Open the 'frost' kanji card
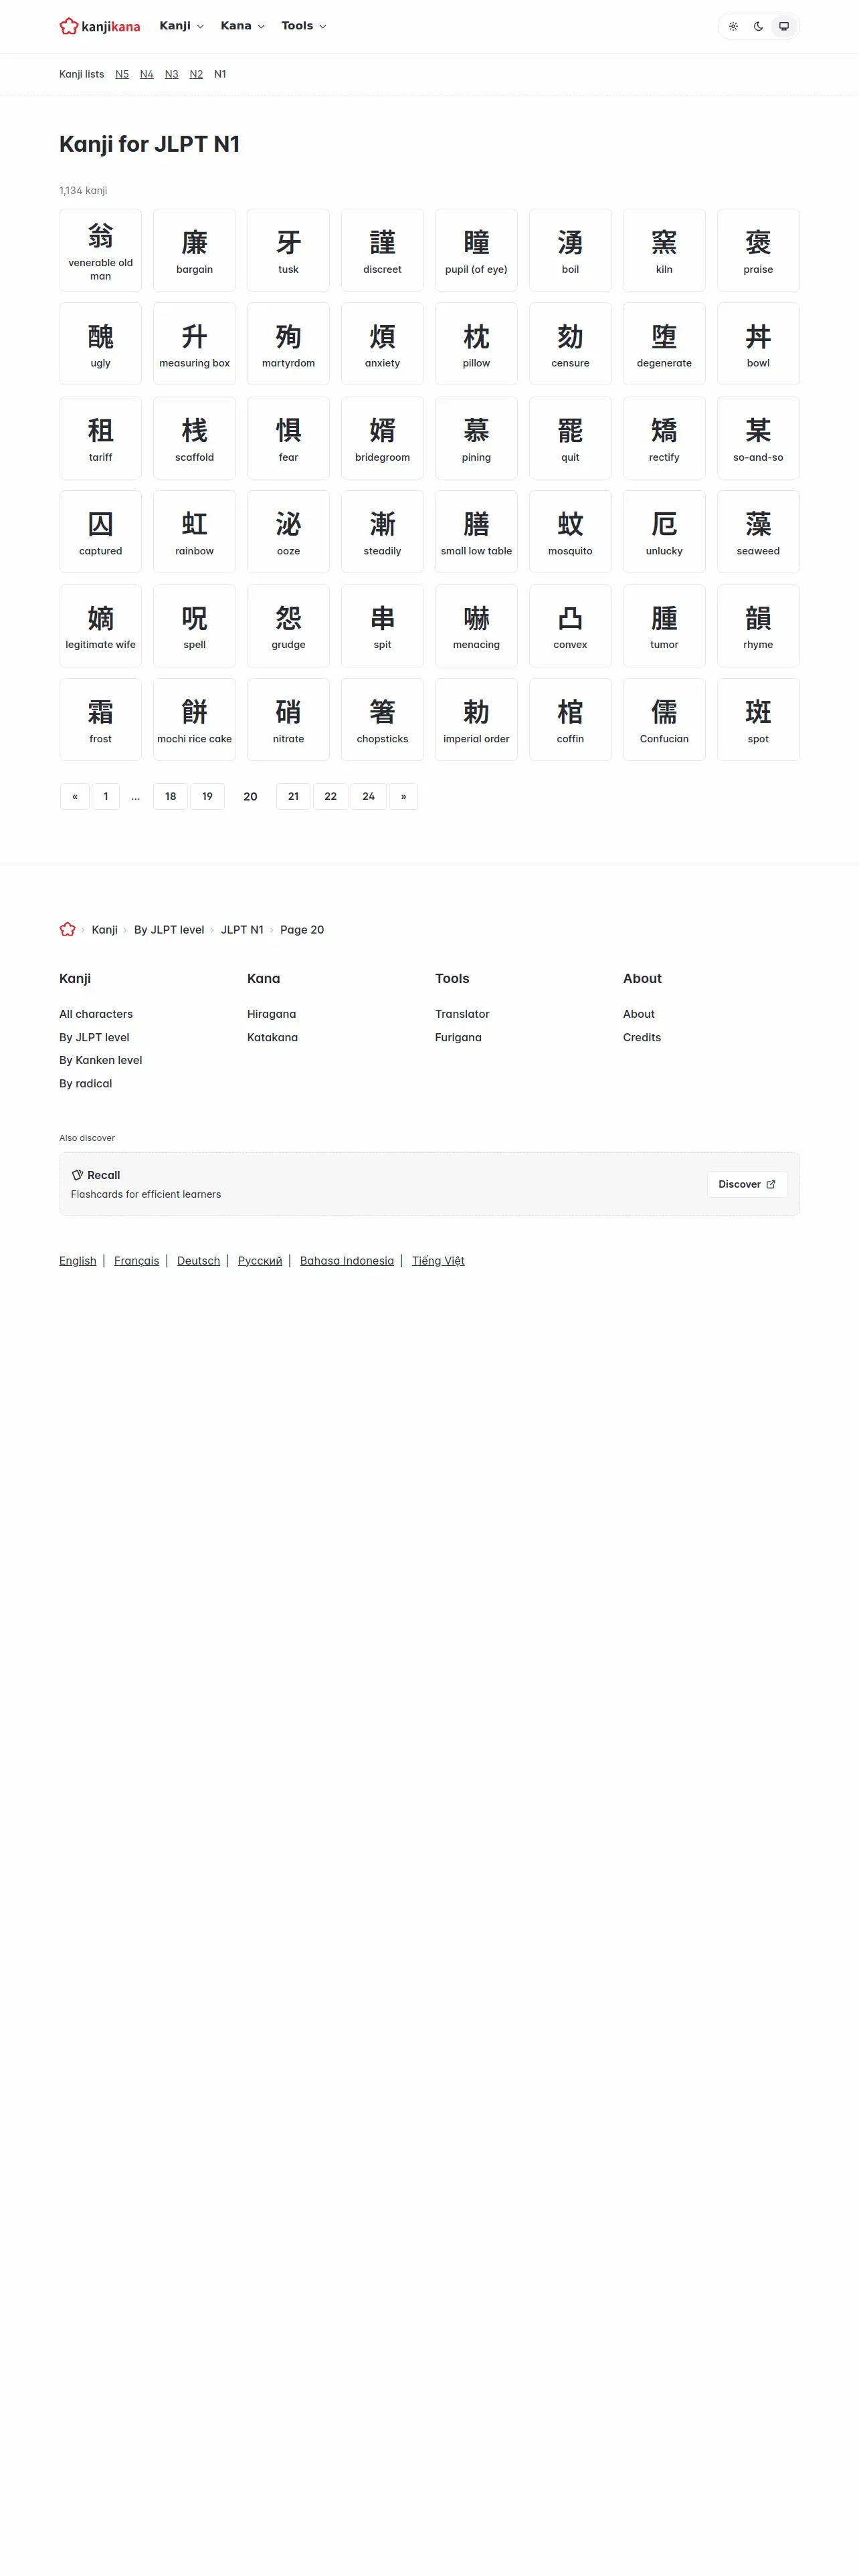The height and width of the screenshot is (2576, 859). (x=101, y=720)
